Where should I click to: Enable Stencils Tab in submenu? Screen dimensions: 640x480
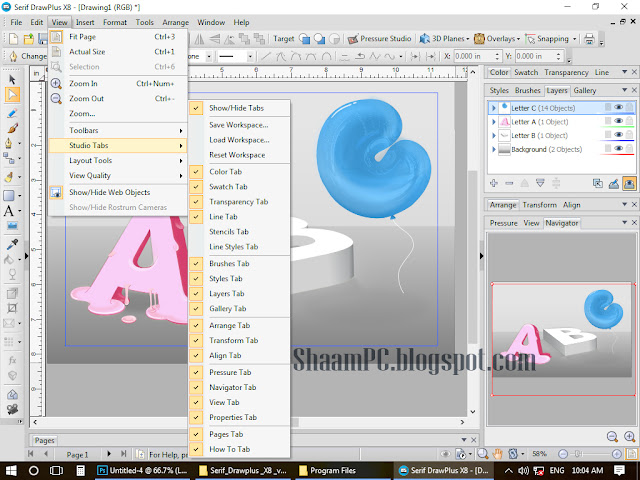[x=239, y=232]
